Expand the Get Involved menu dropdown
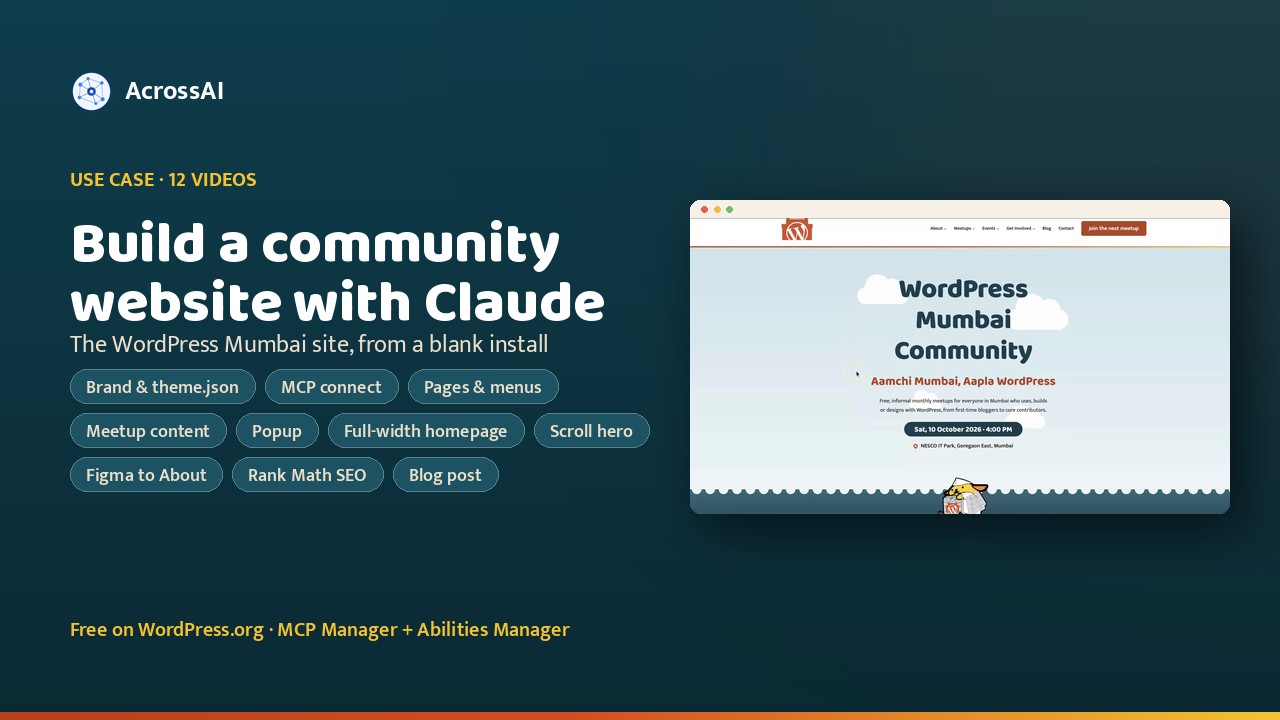Viewport: 1280px width, 720px height. (1020, 228)
